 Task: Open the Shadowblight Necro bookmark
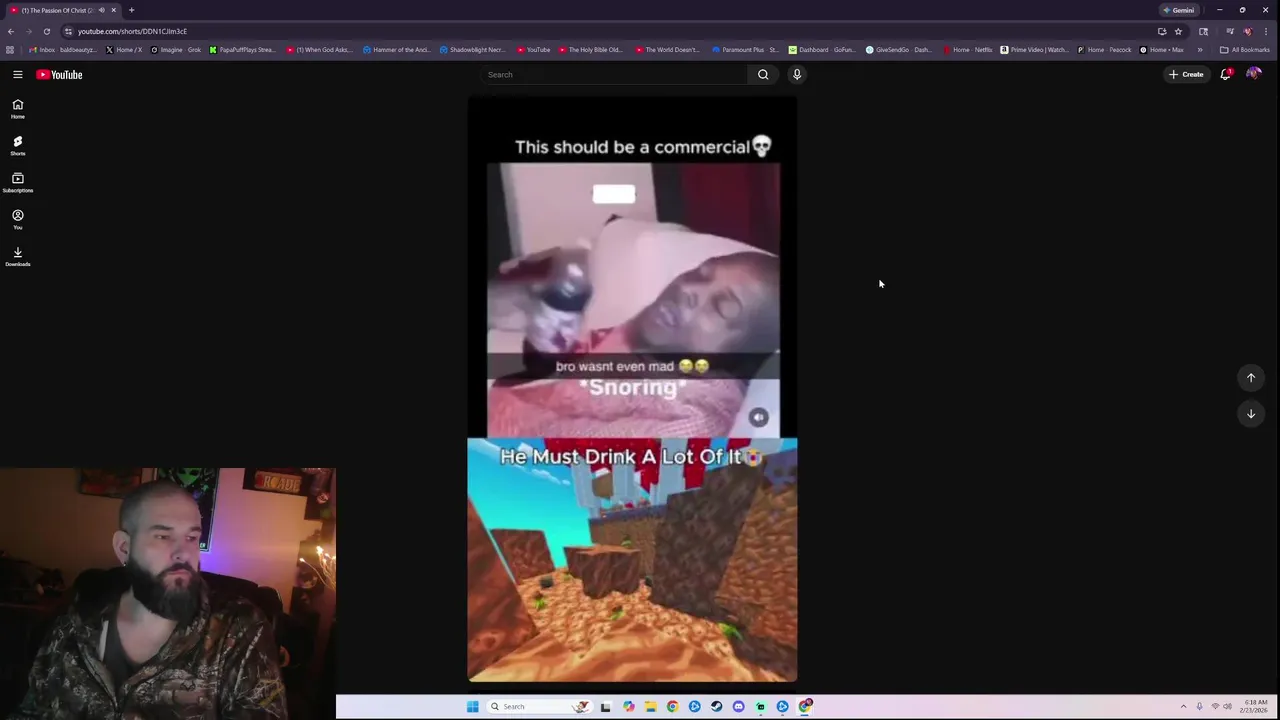point(472,50)
